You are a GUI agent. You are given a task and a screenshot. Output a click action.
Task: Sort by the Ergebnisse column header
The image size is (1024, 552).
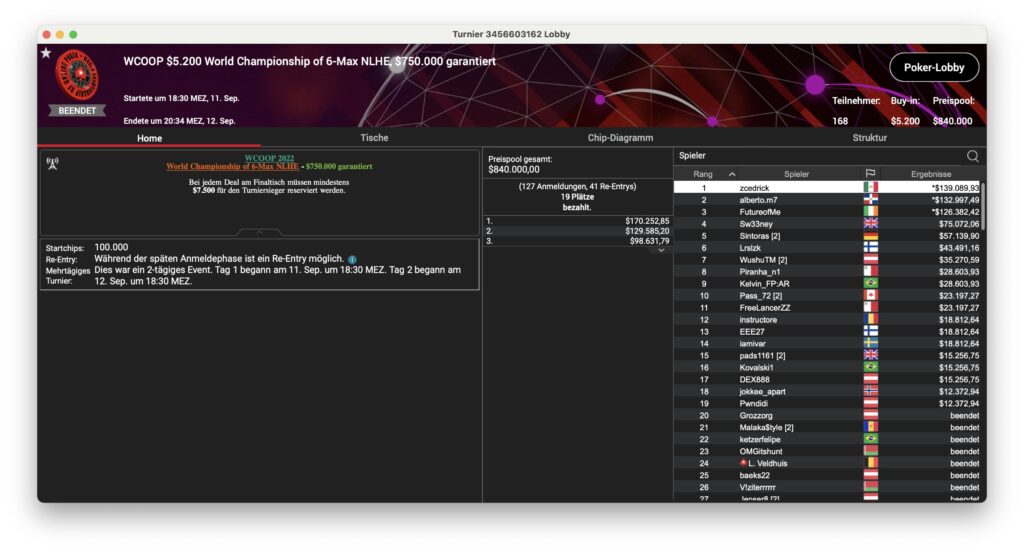click(930, 174)
